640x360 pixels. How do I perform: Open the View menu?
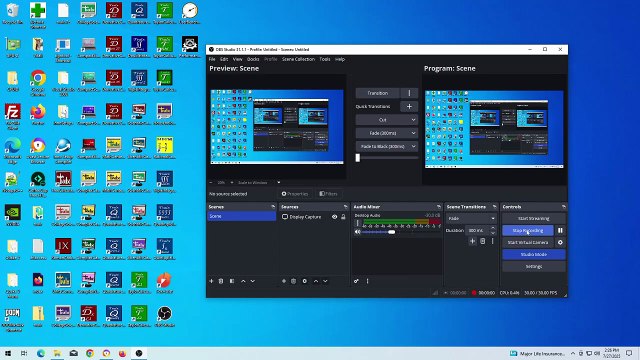point(237,59)
